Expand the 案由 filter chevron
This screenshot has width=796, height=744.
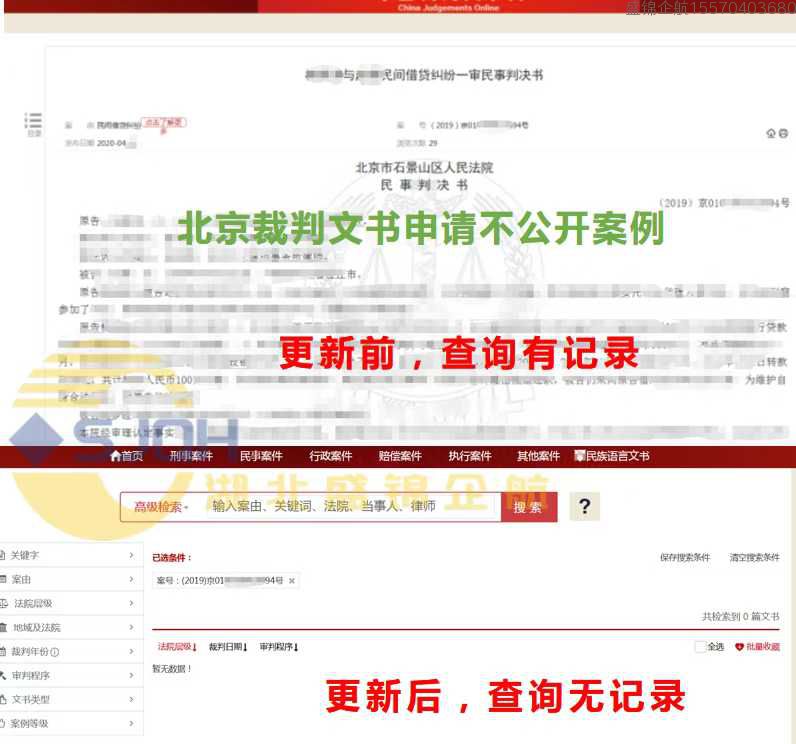coord(131,579)
